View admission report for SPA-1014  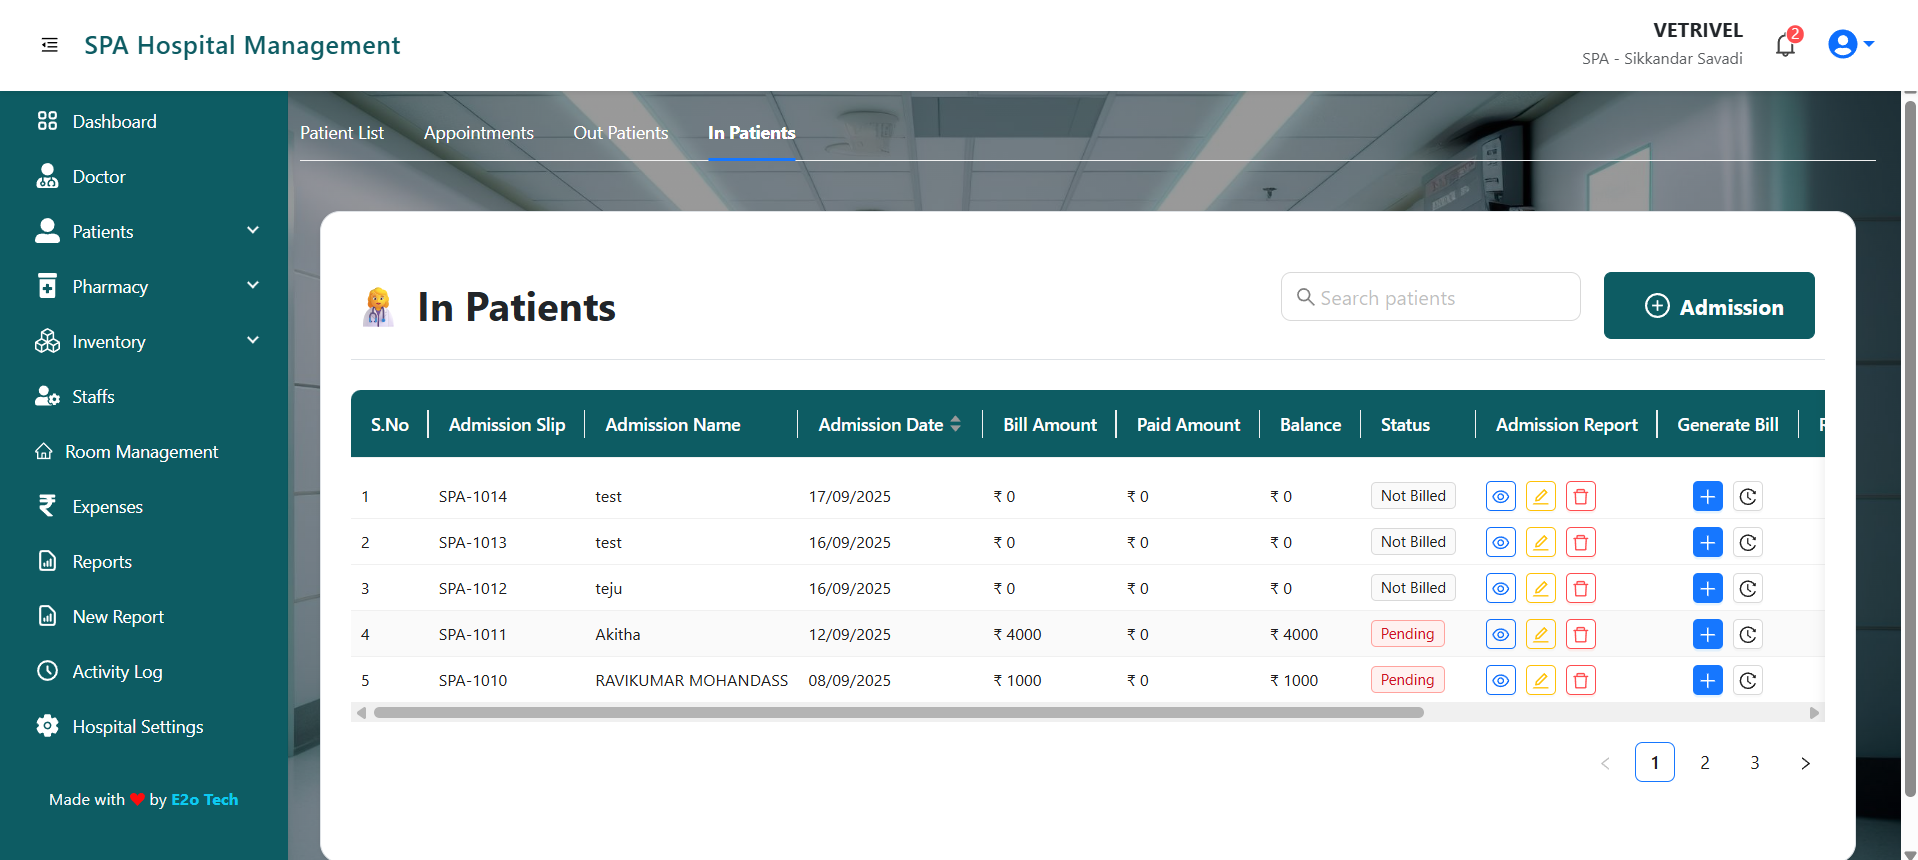pyautogui.click(x=1500, y=497)
